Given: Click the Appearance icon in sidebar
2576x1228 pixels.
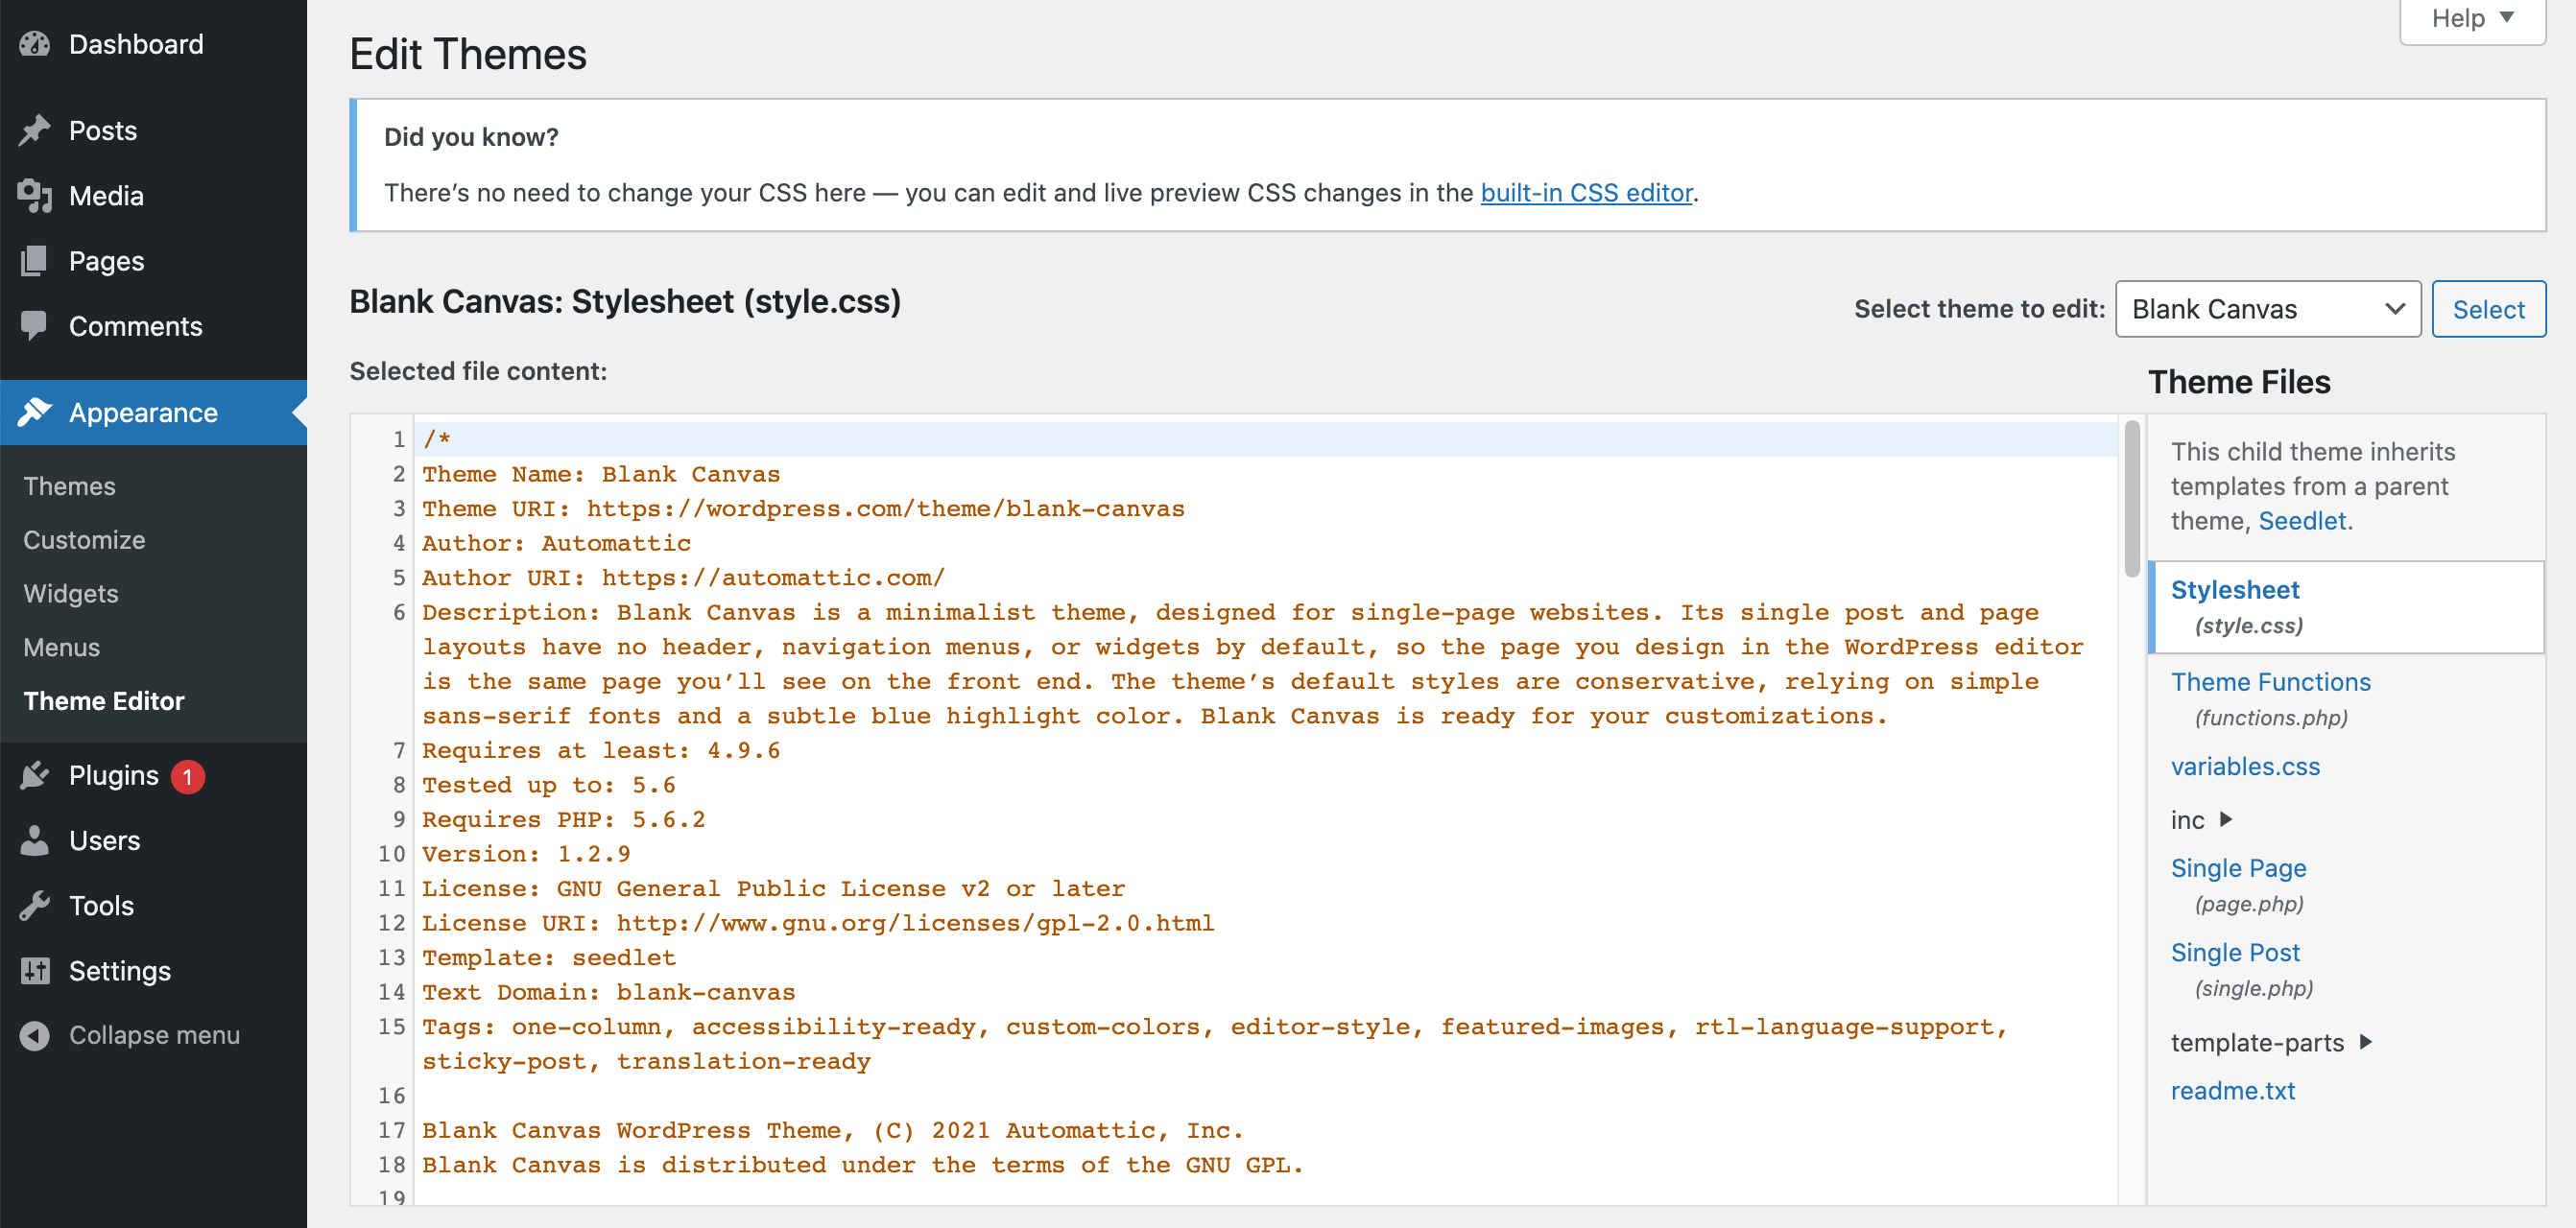Looking at the screenshot, I should (36, 413).
